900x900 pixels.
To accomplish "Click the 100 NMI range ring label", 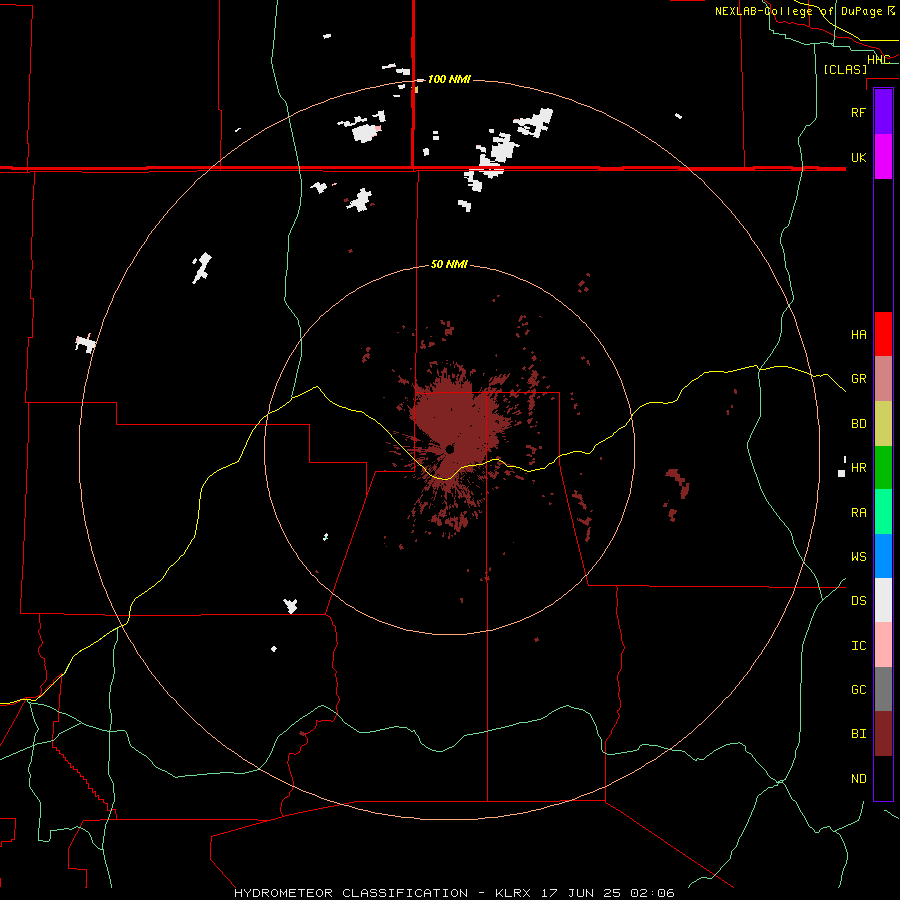I will [449, 79].
